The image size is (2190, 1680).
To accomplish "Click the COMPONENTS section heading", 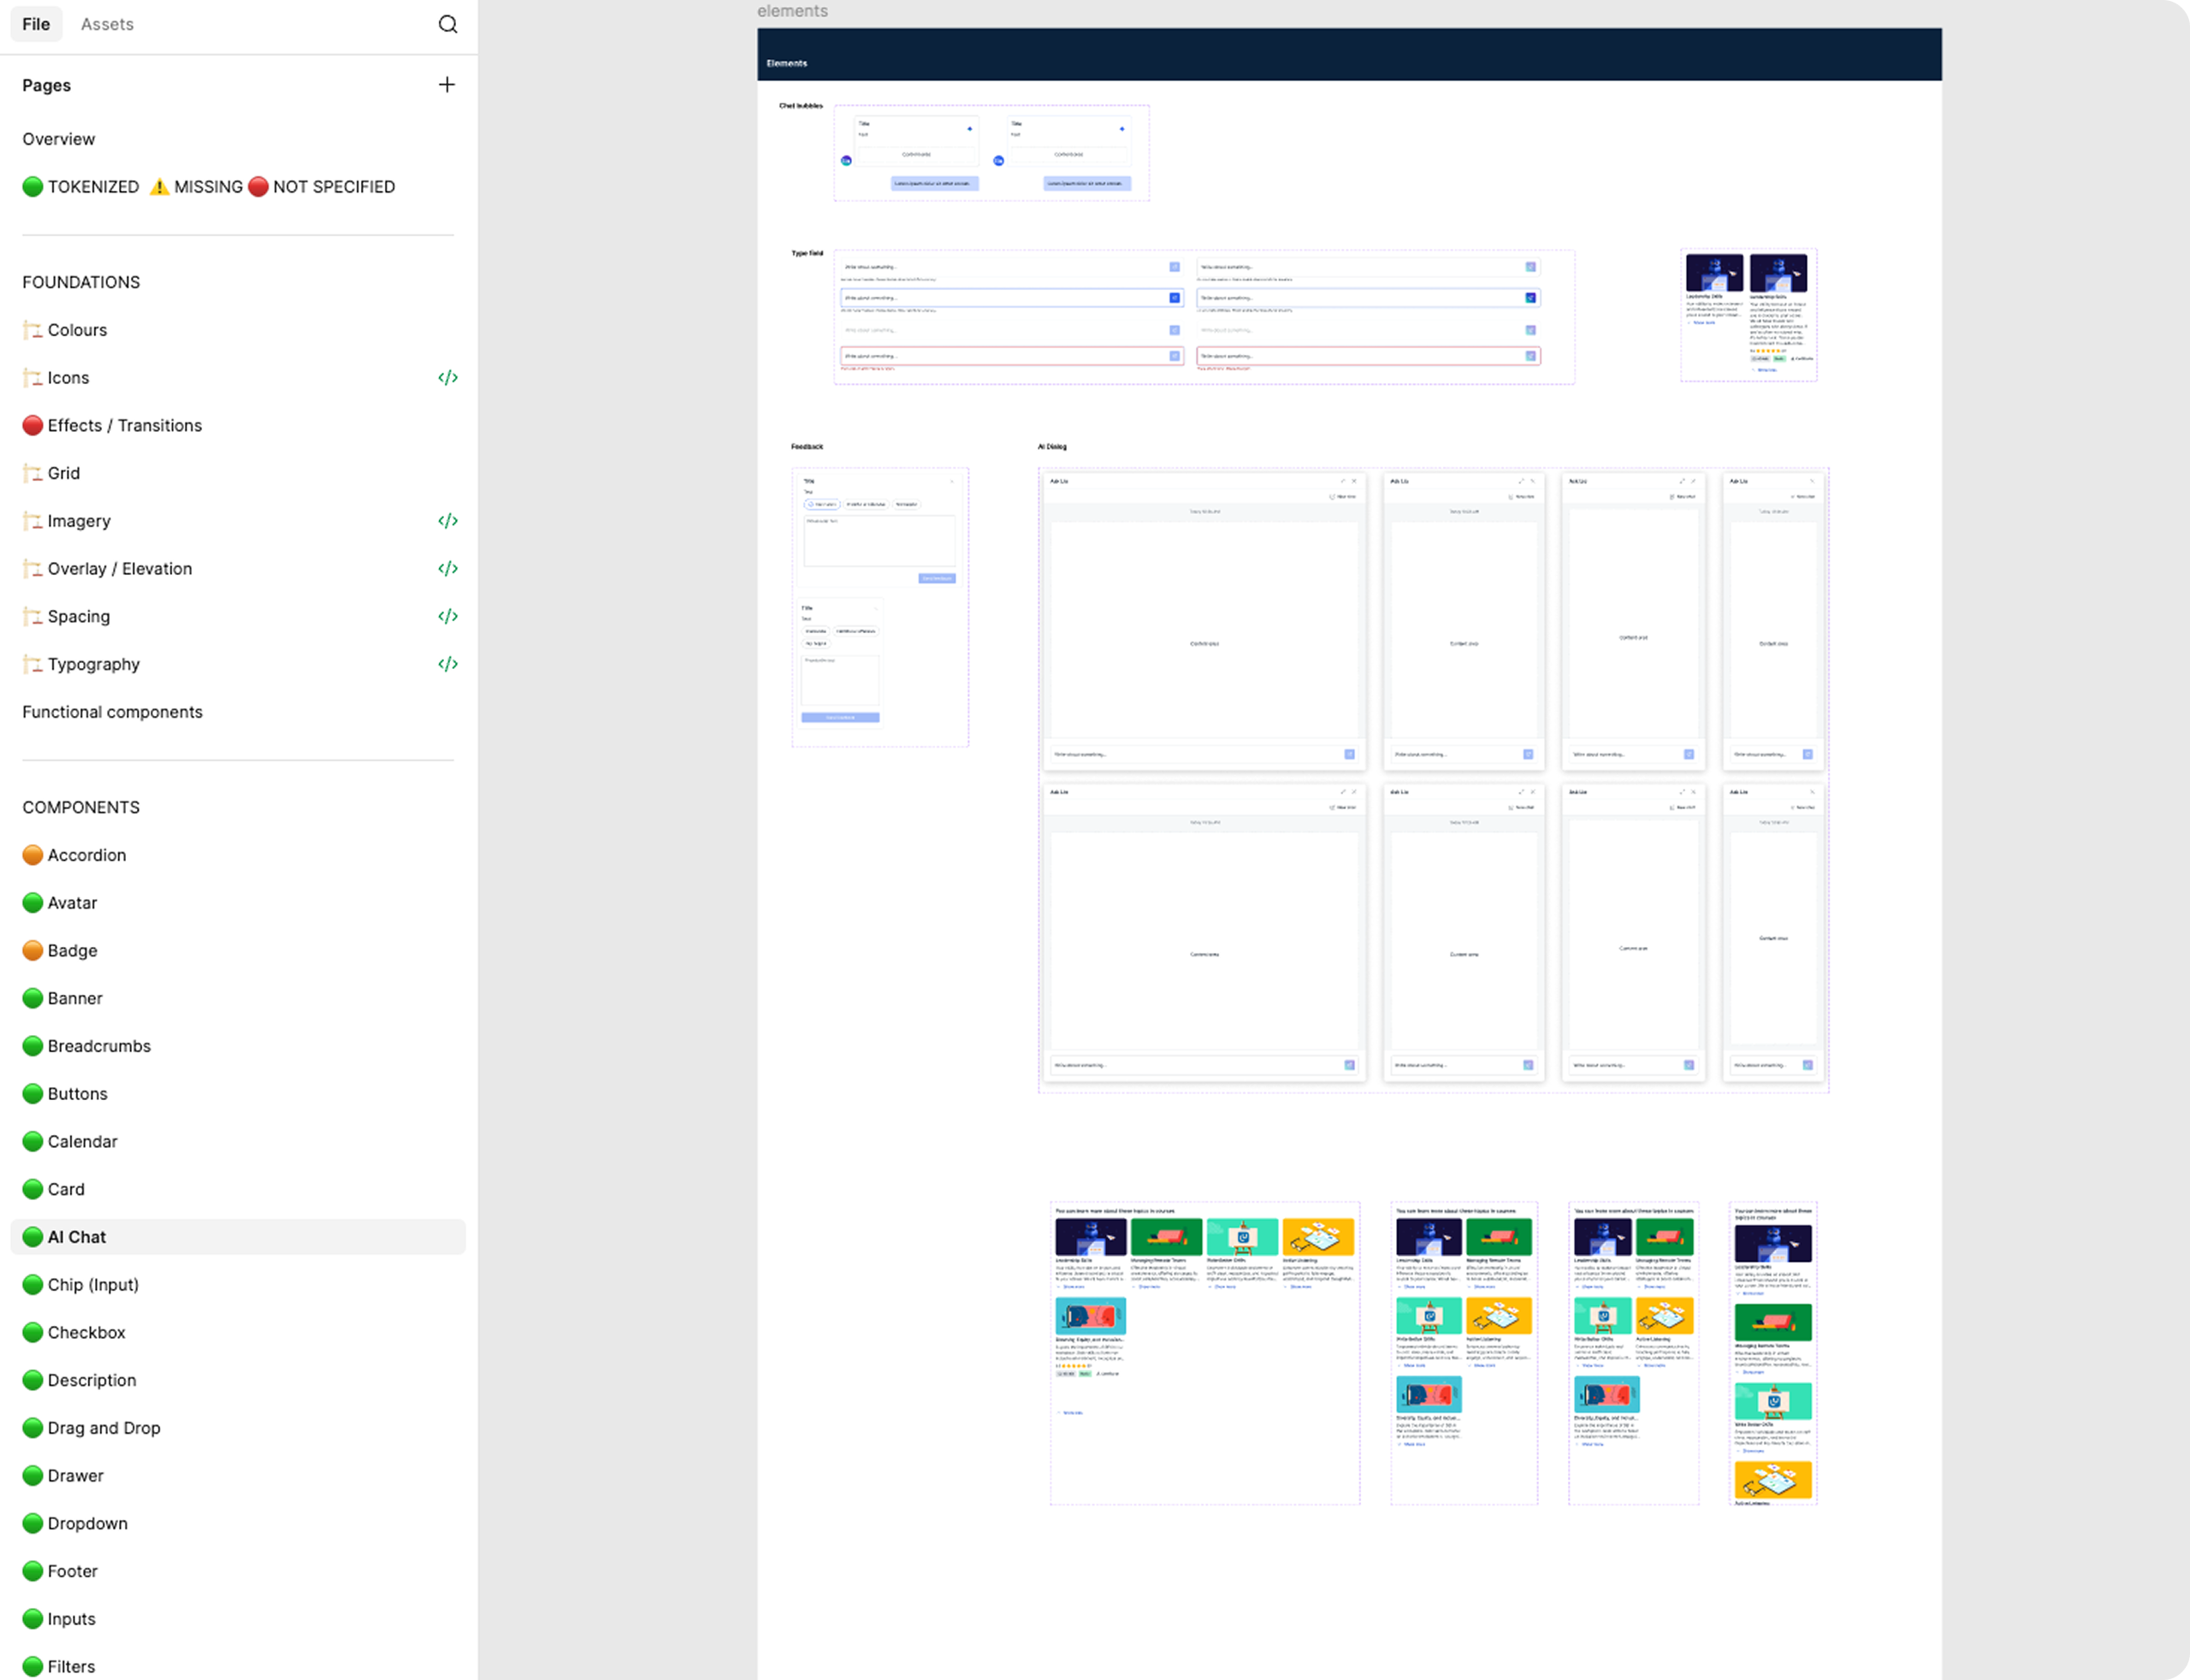I will (81, 807).
